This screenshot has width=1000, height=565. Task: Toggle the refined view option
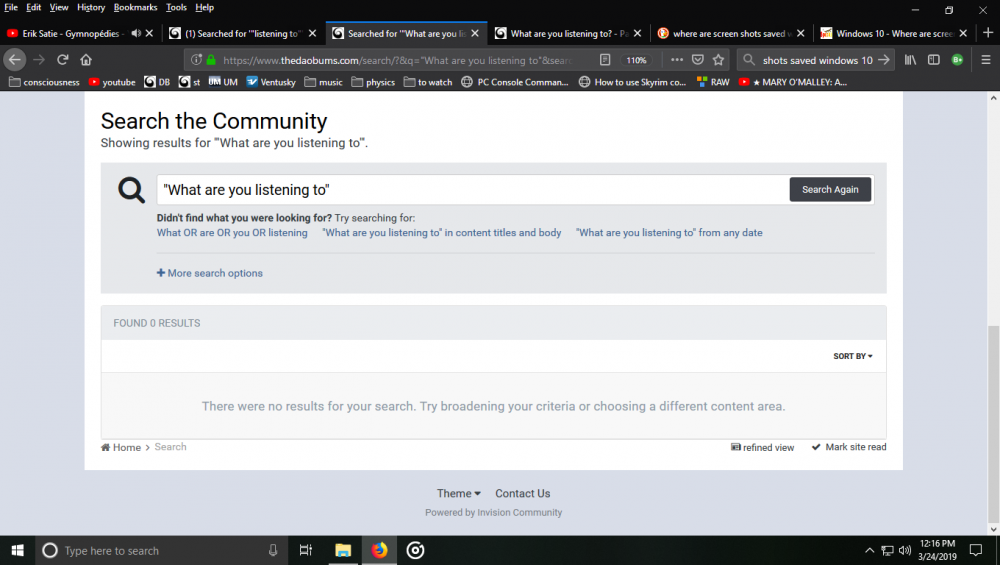(763, 448)
